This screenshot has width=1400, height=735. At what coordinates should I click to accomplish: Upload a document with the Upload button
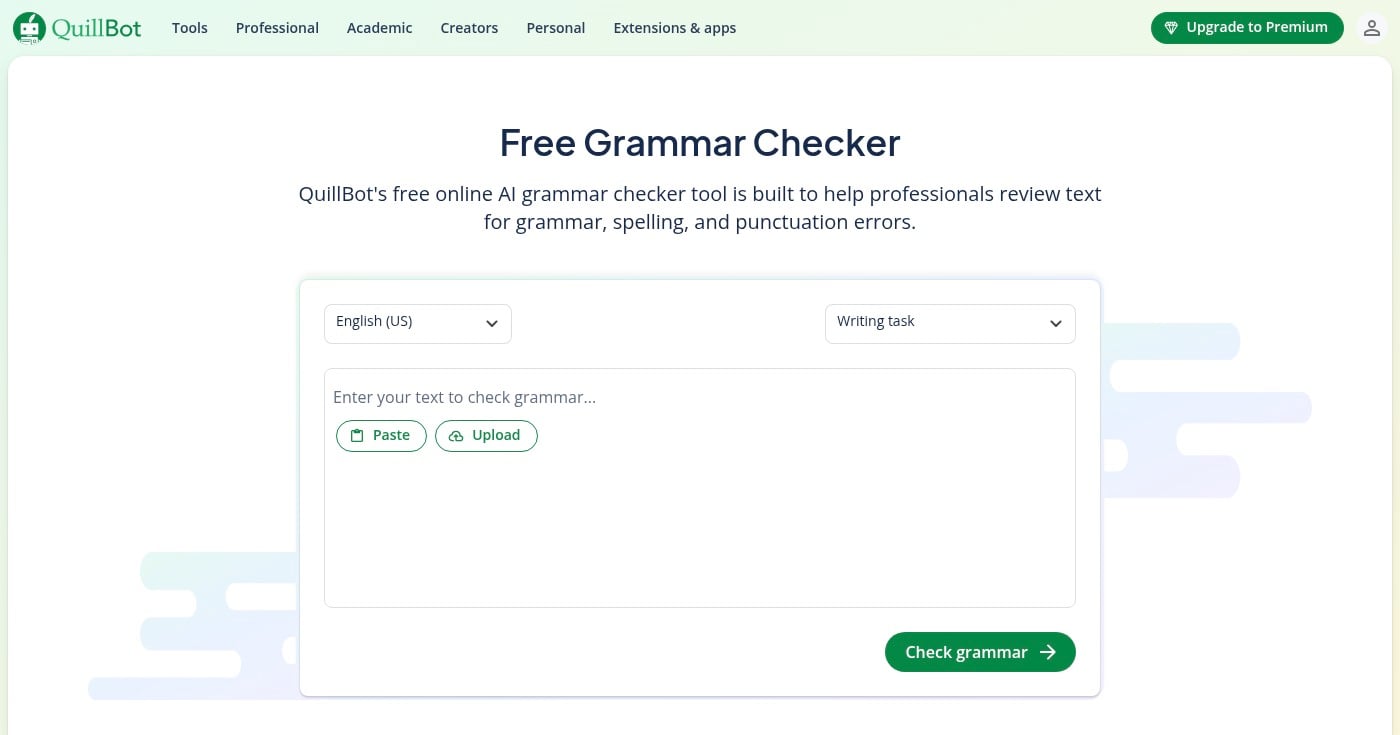(486, 435)
